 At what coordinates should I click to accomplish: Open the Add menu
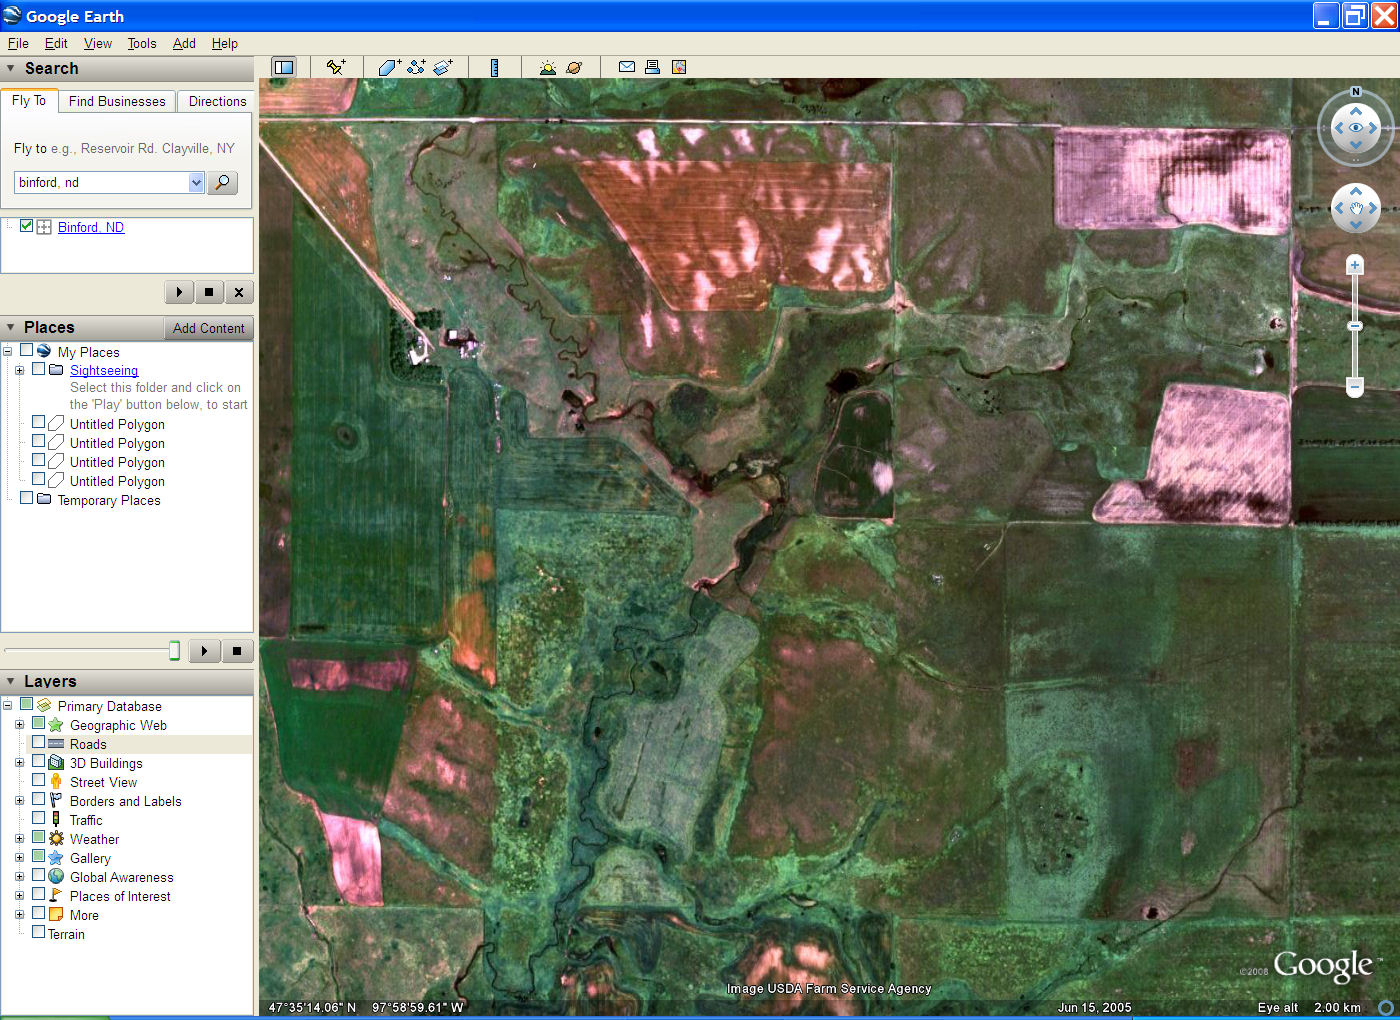point(184,43)
